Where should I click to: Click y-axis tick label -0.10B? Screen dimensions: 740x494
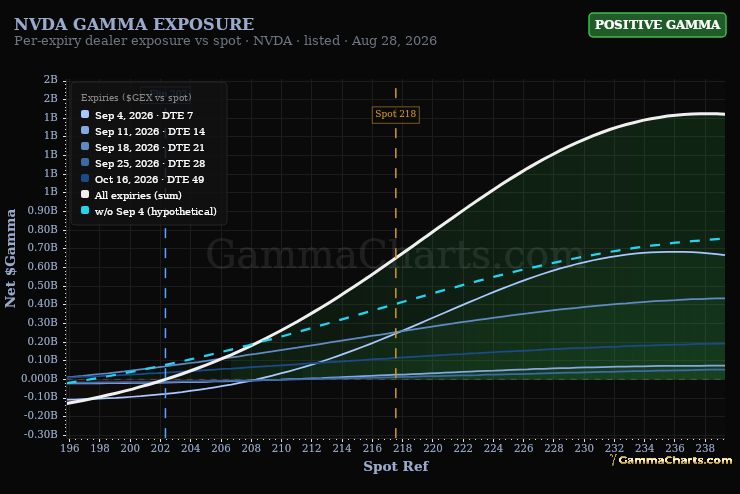(x=41, y=397)
